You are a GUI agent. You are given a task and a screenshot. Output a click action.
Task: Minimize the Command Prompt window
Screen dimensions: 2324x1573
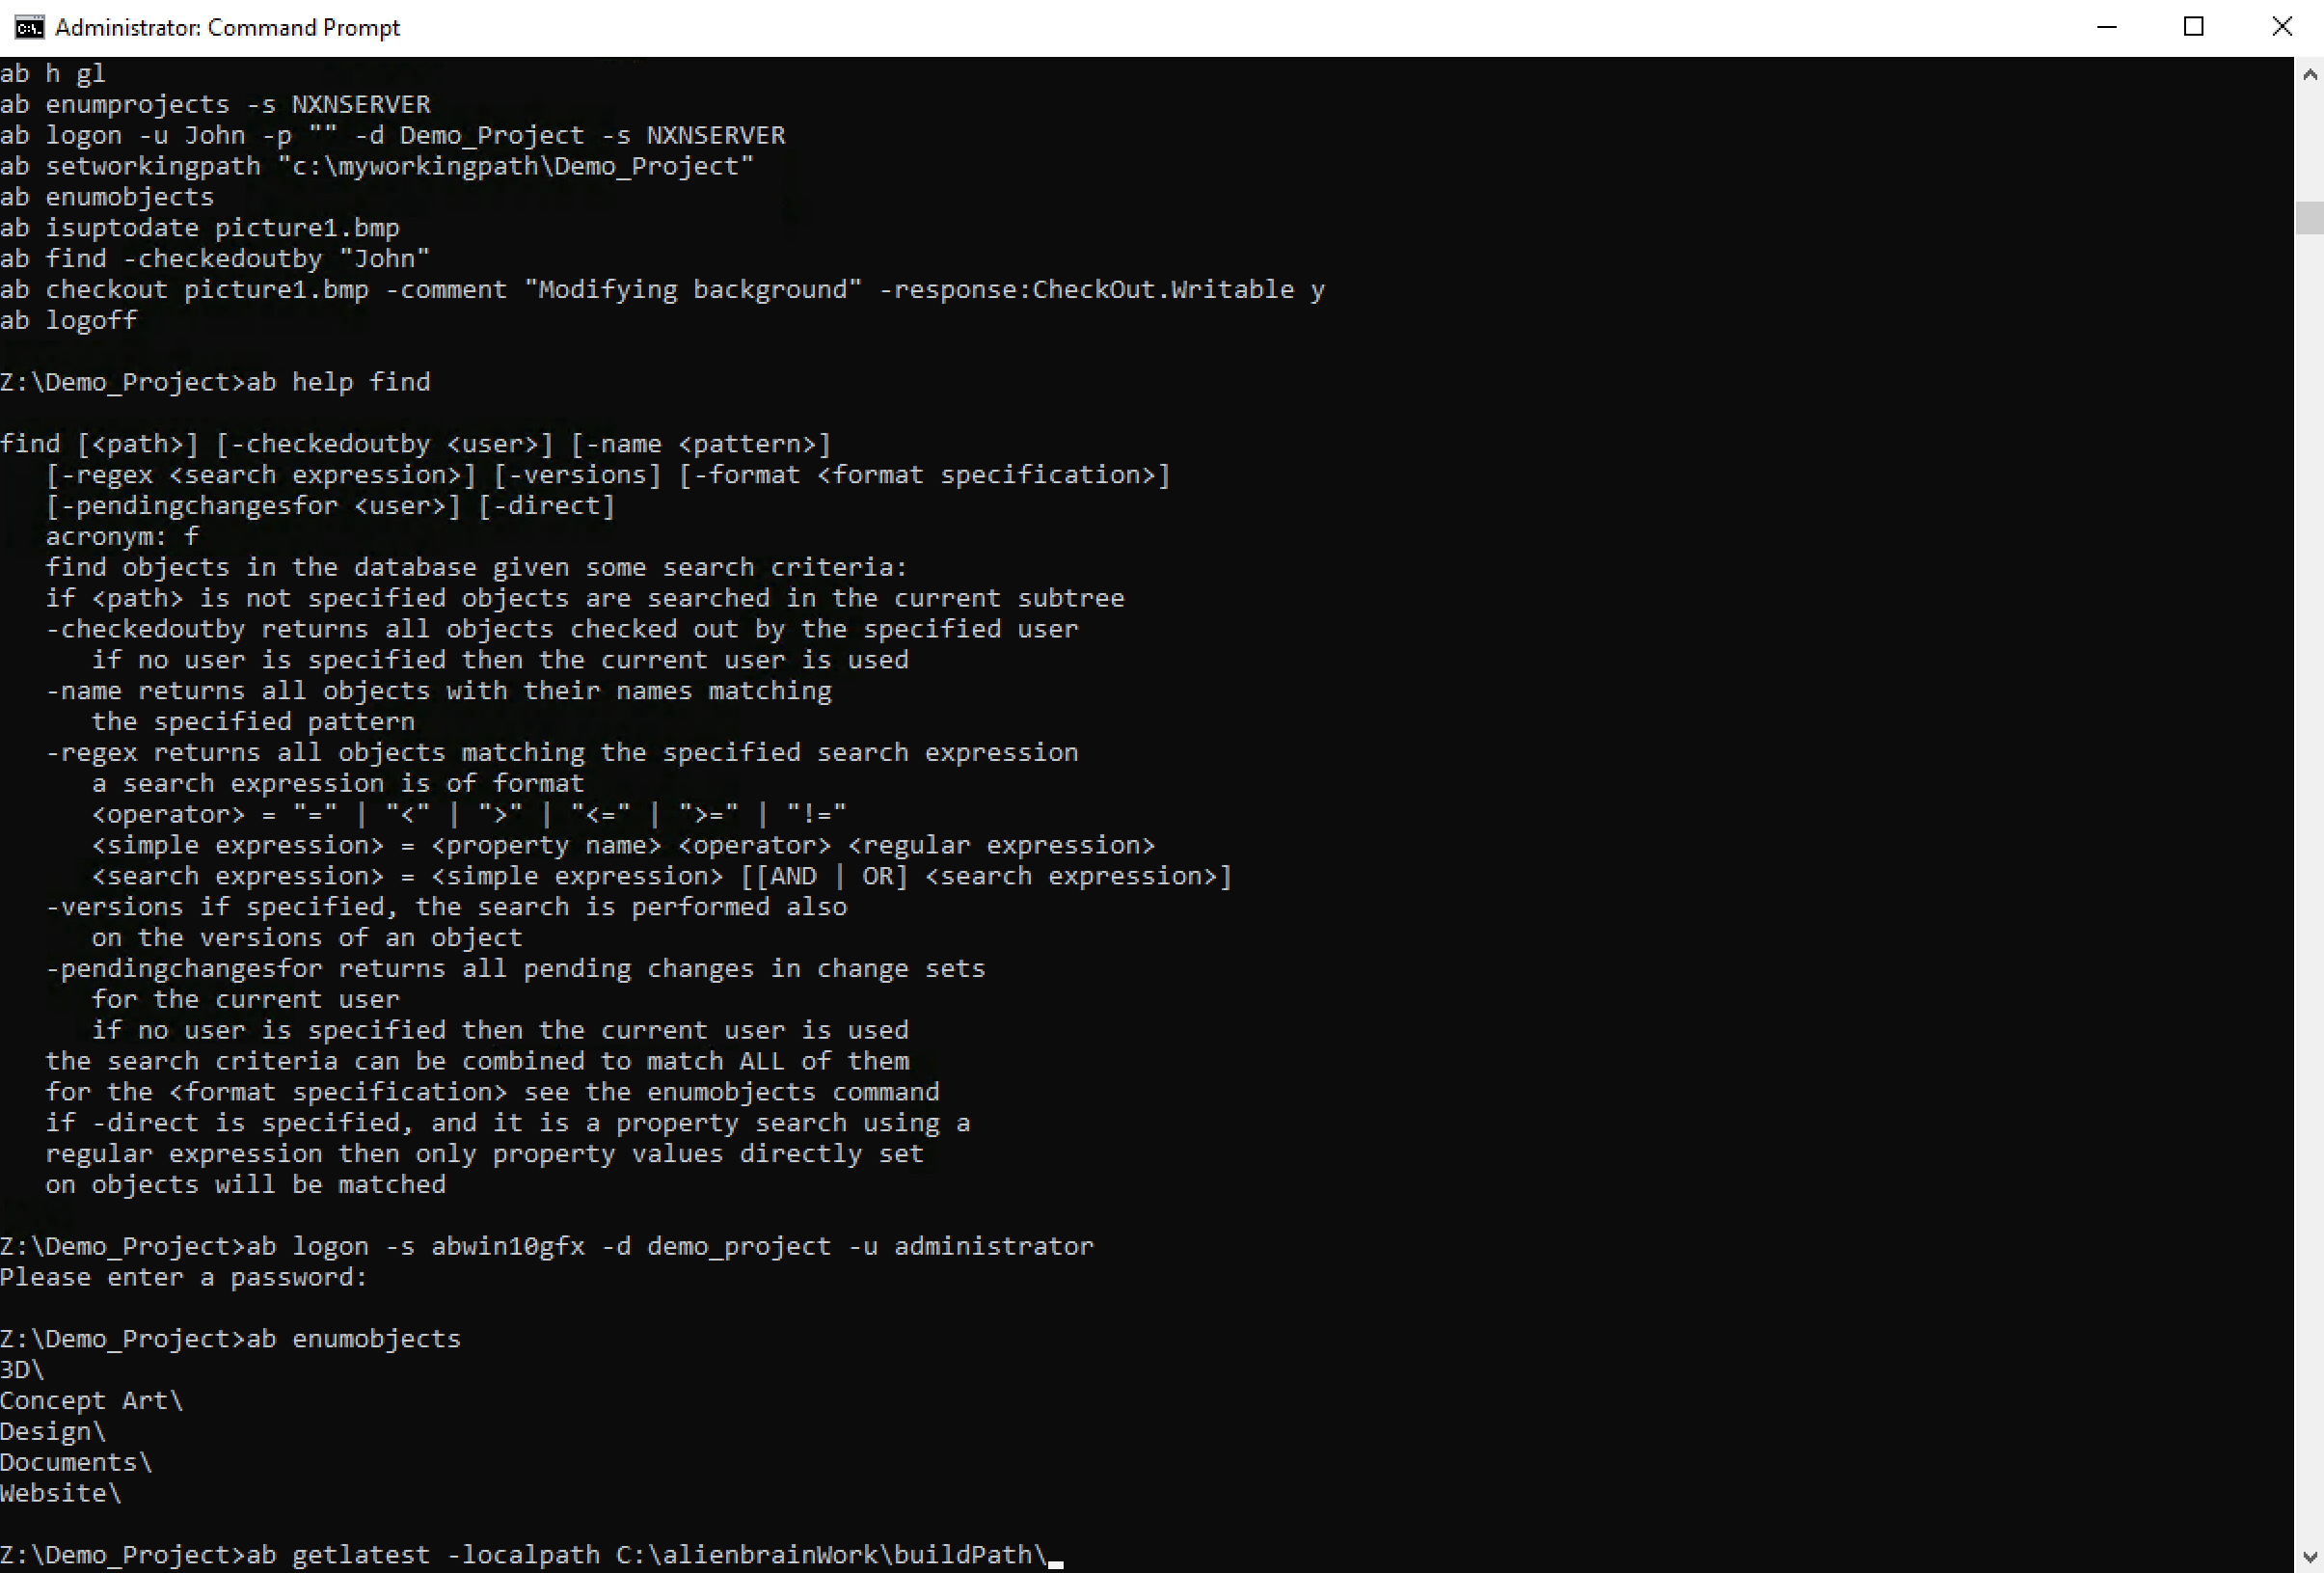click(x=2106, y=27)
